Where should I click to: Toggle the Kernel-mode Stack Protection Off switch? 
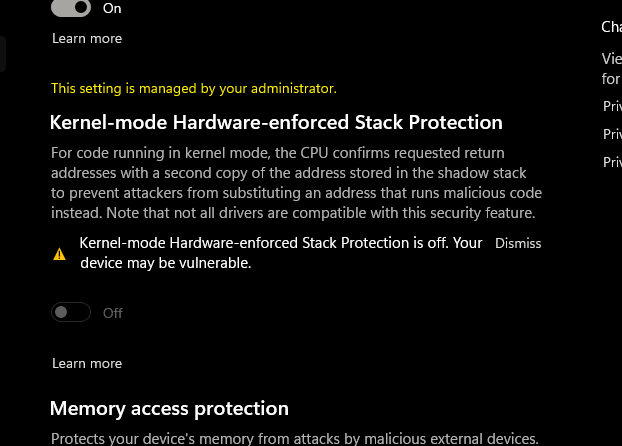[71, 312]
